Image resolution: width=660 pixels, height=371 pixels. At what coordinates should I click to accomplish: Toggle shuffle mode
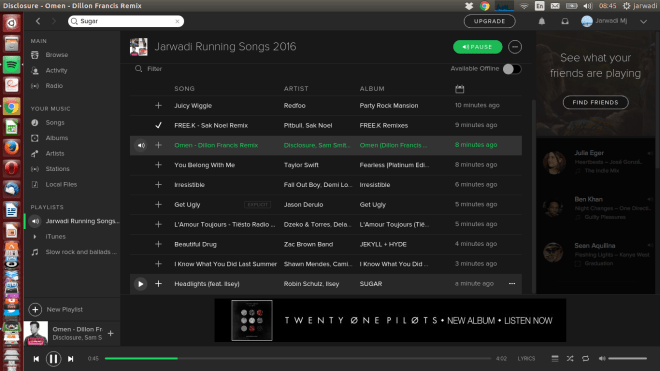(570, 358)
